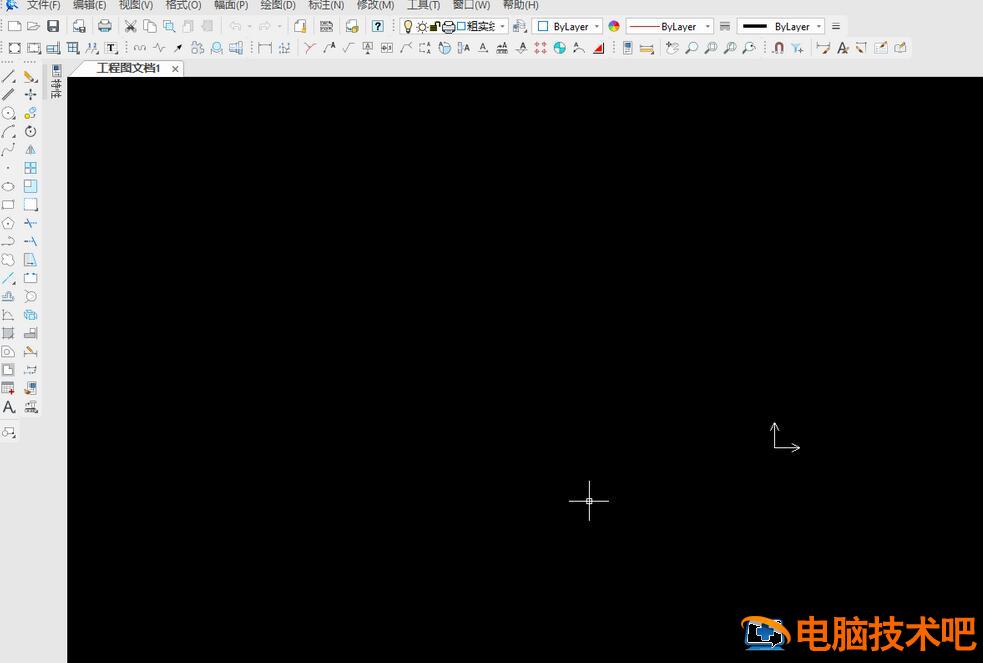Create a new drawing file

14,26
